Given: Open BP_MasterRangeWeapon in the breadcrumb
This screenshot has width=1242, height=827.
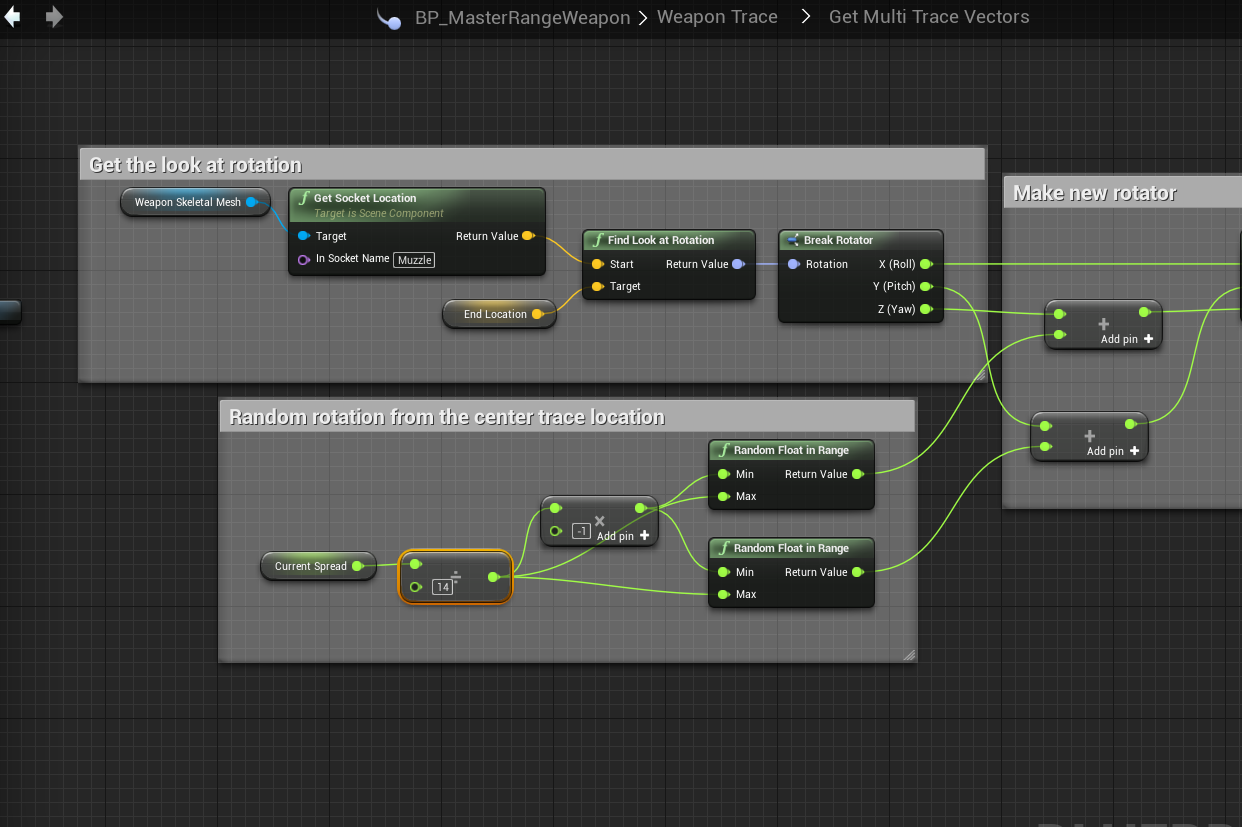Looking at the screenshot, I should point(522,17).
